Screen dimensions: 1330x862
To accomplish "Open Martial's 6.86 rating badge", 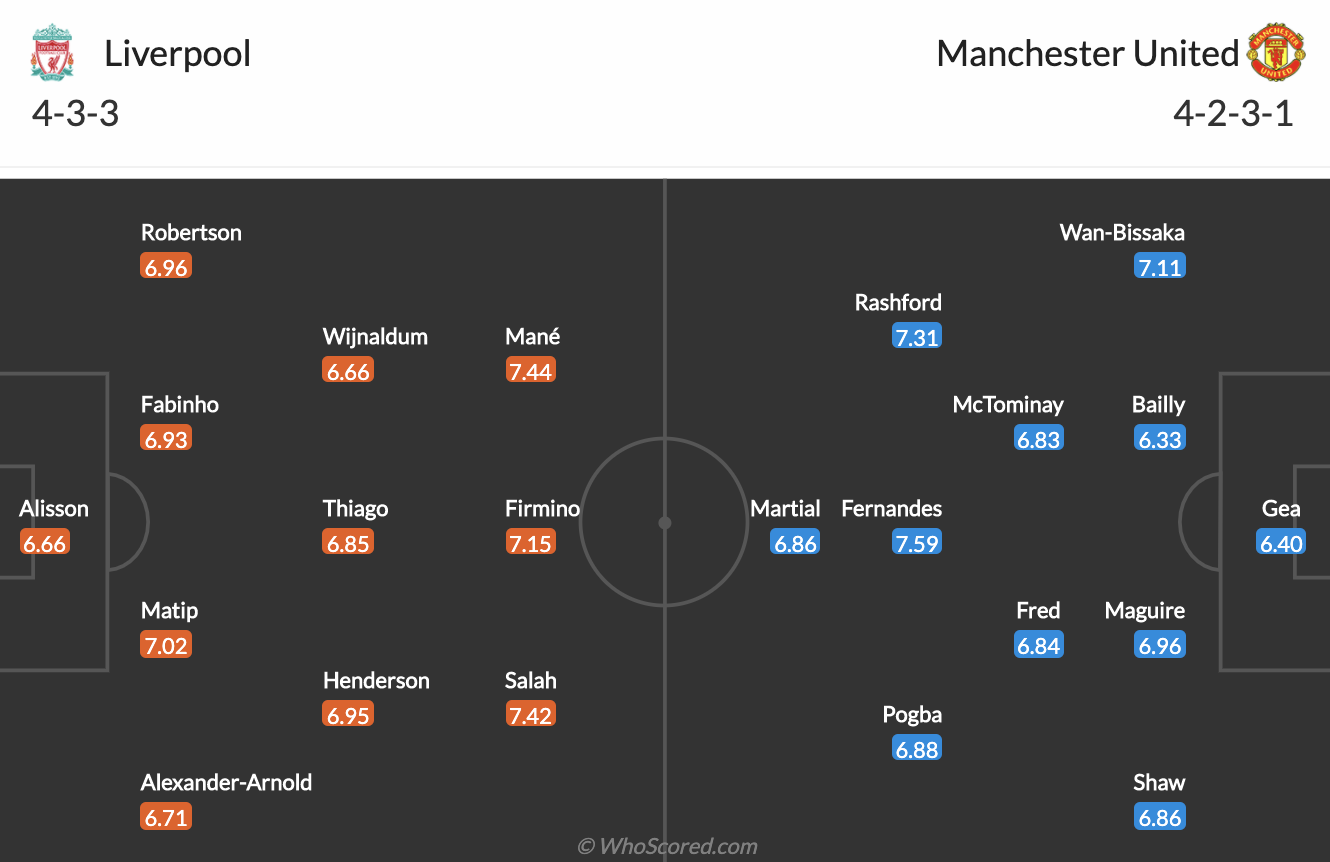I will point(795,543).
